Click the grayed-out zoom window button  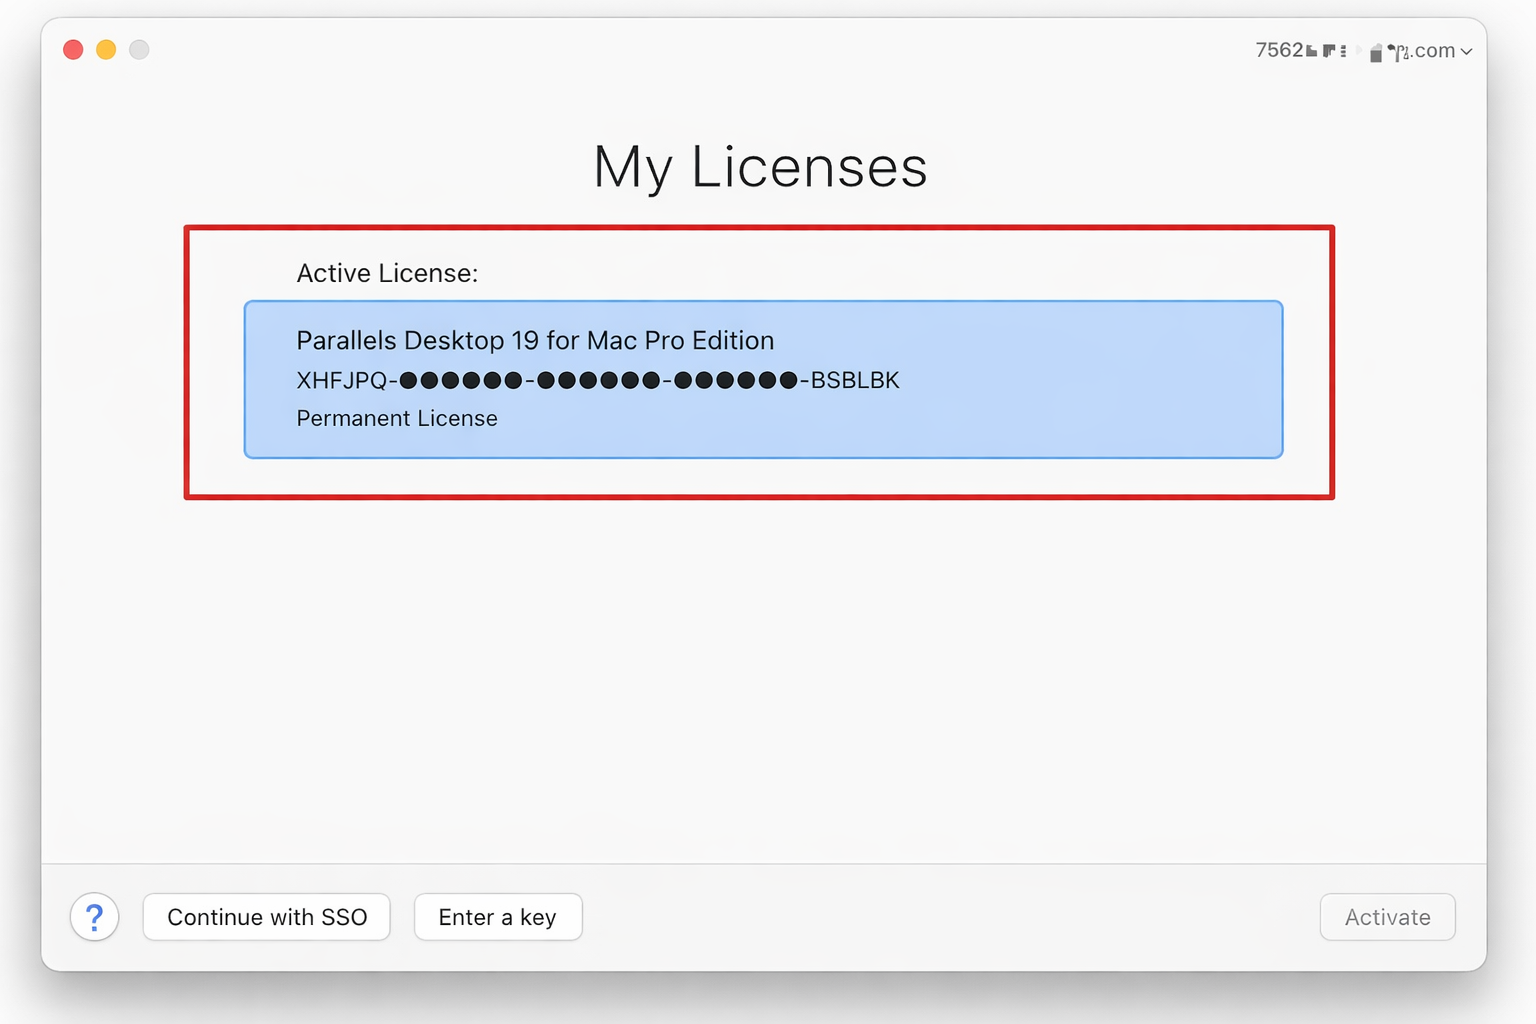pyautogui.click(x=139, y=50)
